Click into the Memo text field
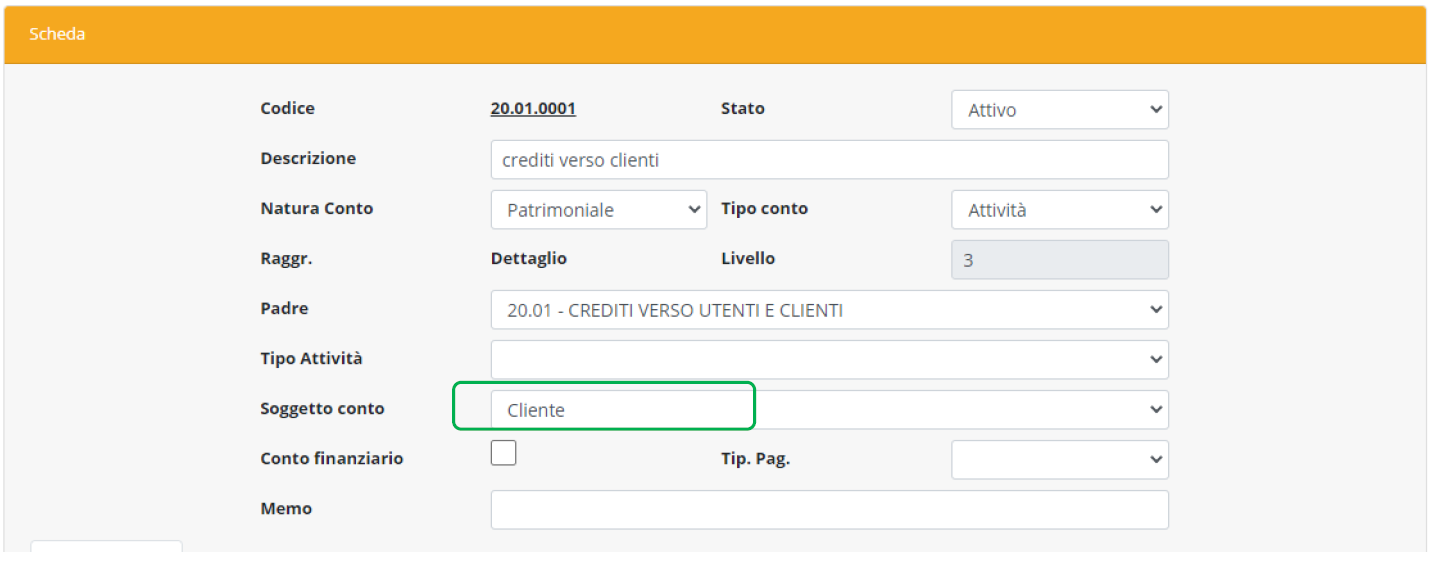Image resolution: width=1437 pixels, height=565 pixels. [828, 510]
